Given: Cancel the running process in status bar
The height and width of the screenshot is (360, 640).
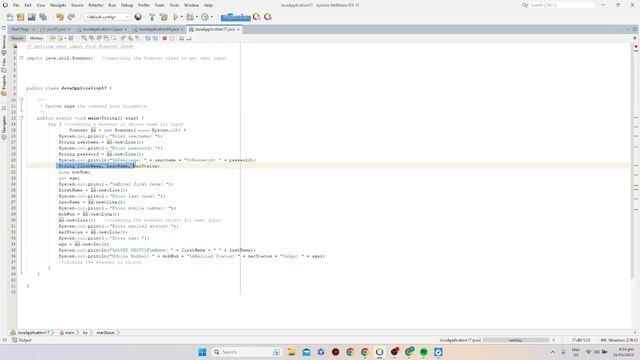Looking at the screenshot, I should point(554,340).
